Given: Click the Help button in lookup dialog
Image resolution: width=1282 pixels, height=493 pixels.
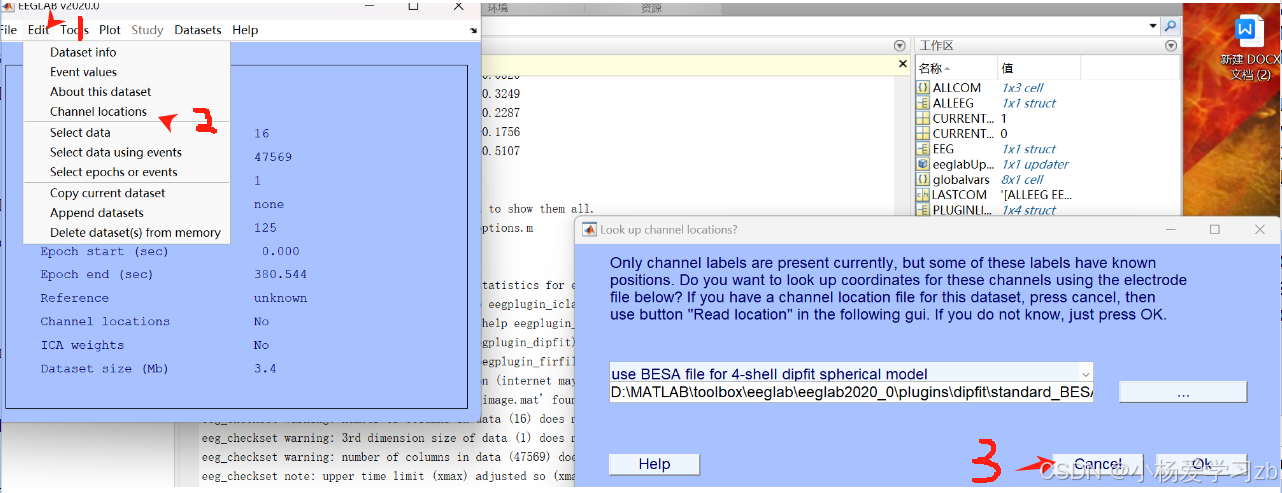Looking at the screenshot, I should [x=654, y=464].
